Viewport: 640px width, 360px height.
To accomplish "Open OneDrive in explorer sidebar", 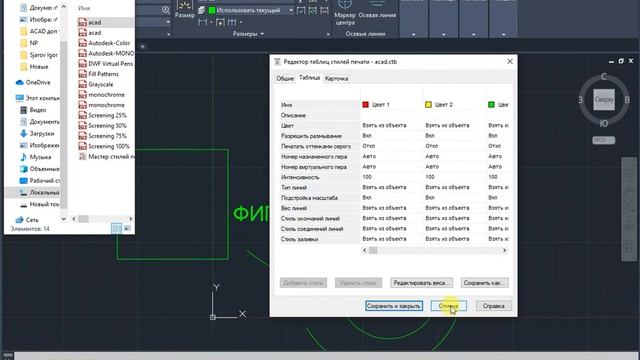I will [x=33, y=82].
